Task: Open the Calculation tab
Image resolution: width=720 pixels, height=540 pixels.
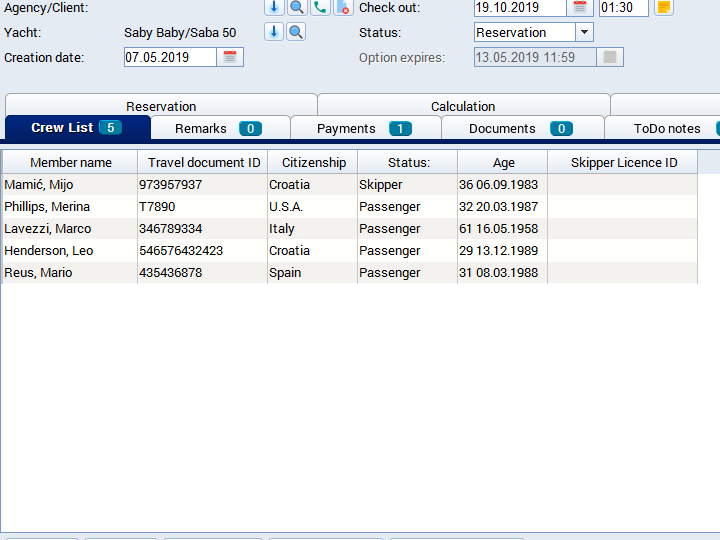Action: tap(463, 106)
